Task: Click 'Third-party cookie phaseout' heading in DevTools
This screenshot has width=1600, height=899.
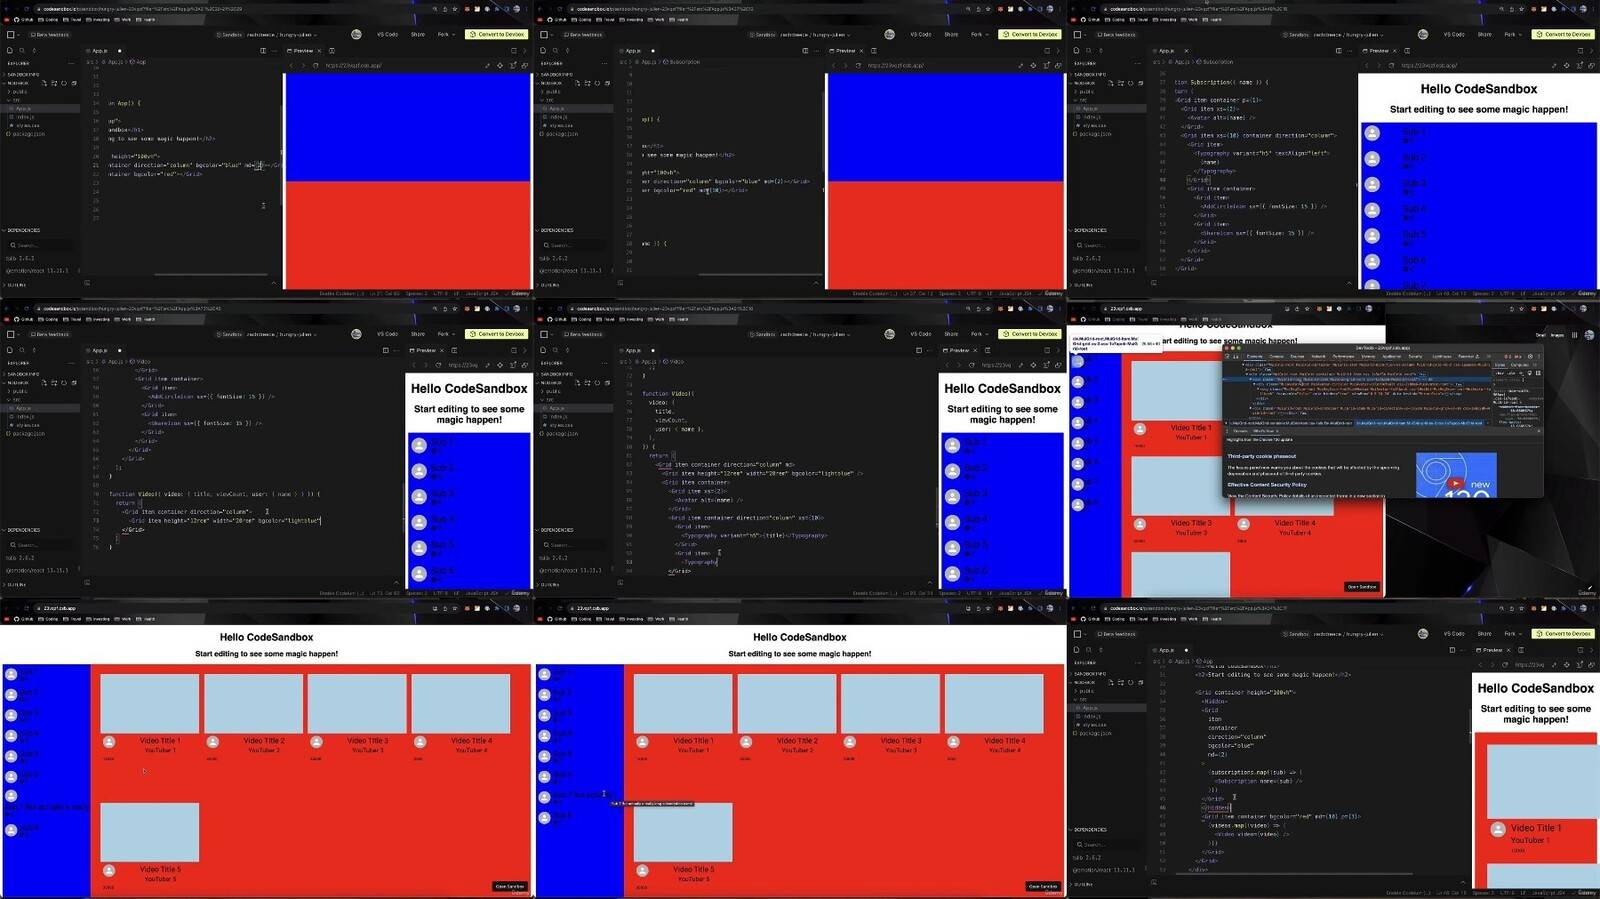Action: click(1261, 456)
